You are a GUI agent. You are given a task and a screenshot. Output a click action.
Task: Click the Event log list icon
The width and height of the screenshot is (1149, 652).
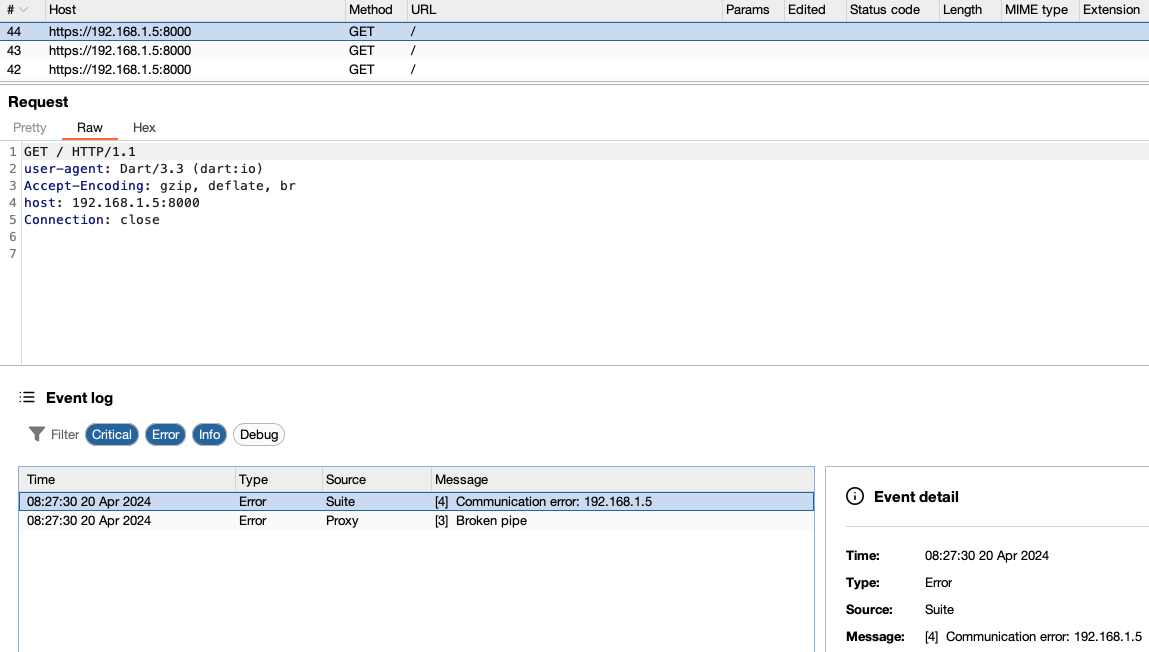click(x=27, y=398)
